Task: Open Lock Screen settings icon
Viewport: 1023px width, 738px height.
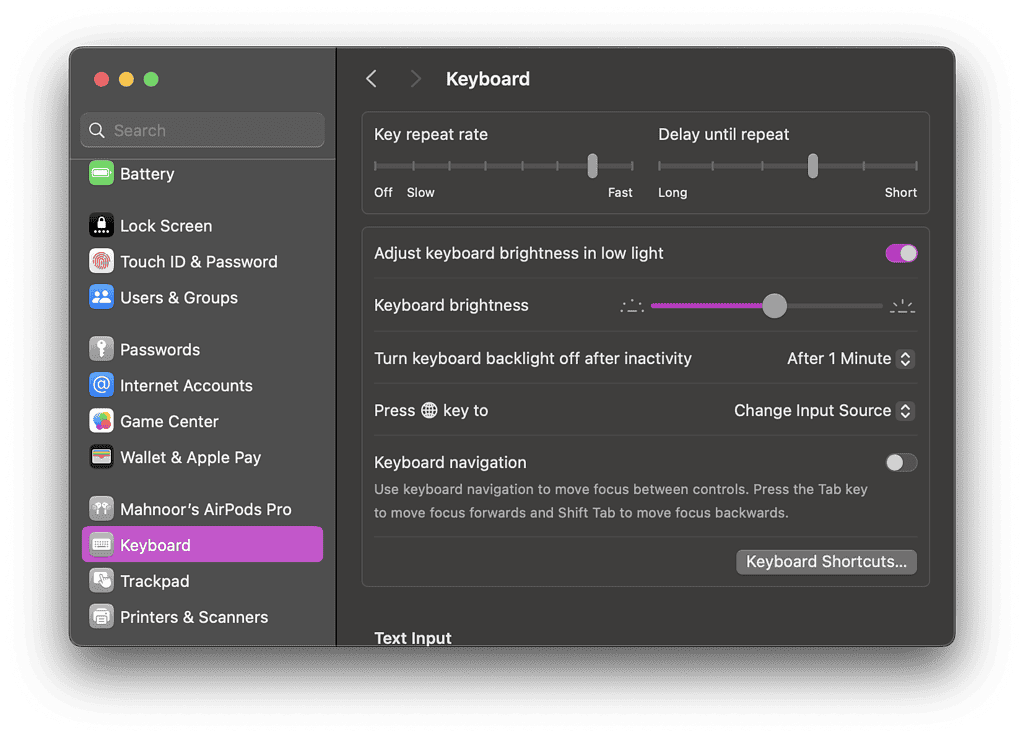Action: (101, 226)
